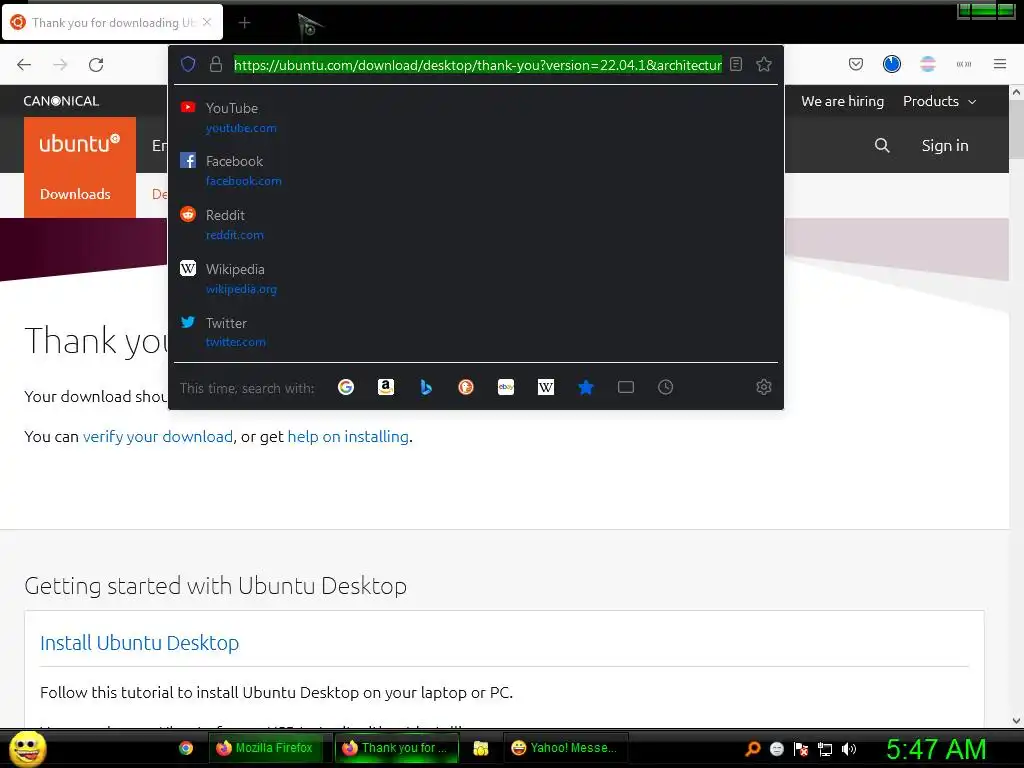
Task: Launch Chrome from taskbar
Action: [186, 748]
